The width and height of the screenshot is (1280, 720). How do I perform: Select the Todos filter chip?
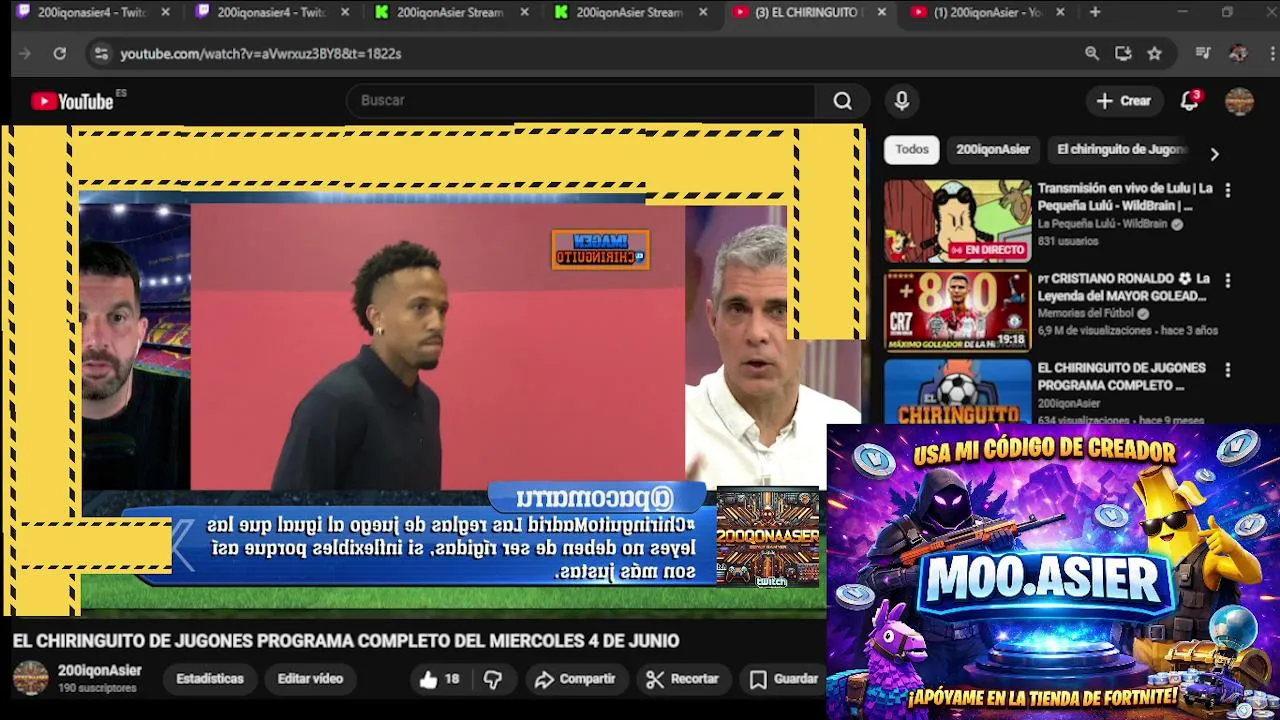912,150
